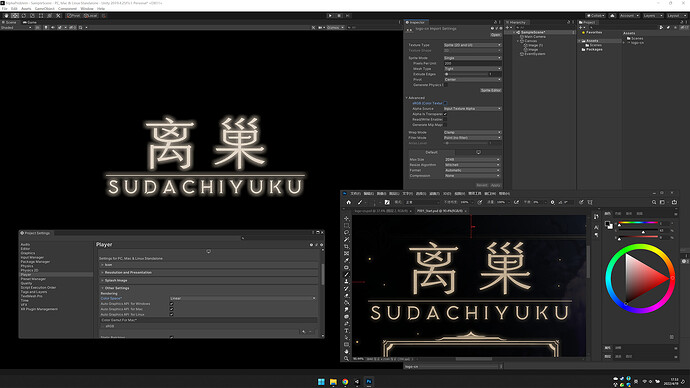Open the Unity Window menu

87,9
